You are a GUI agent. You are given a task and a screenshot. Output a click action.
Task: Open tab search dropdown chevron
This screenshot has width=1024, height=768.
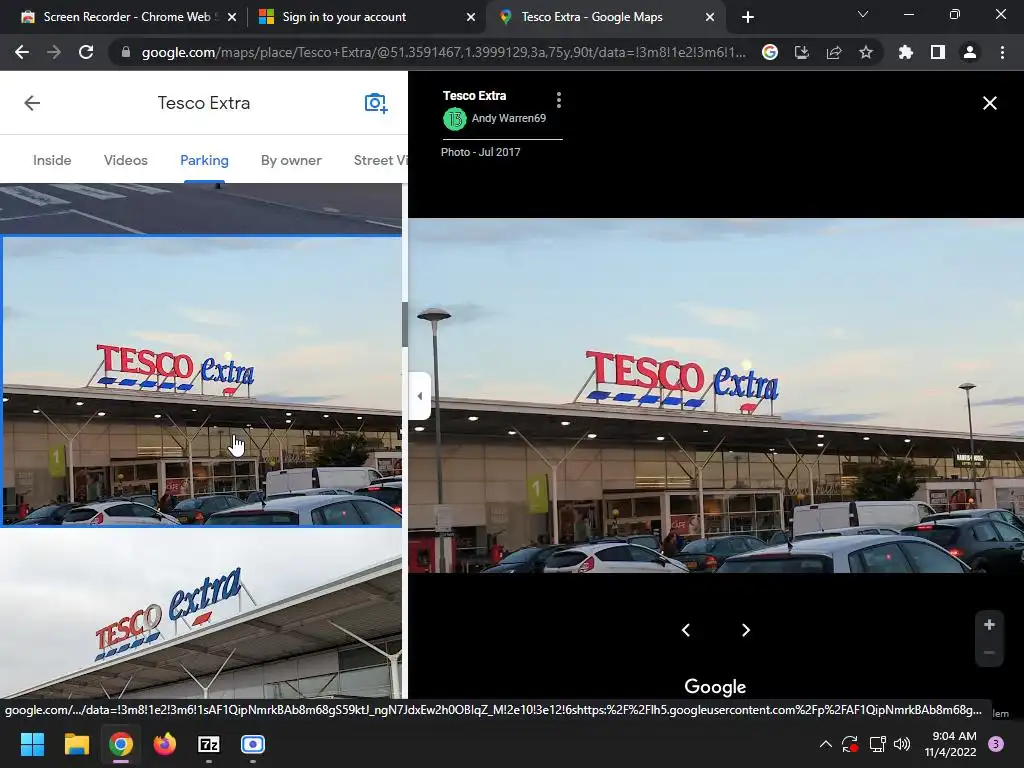[863, 14]
